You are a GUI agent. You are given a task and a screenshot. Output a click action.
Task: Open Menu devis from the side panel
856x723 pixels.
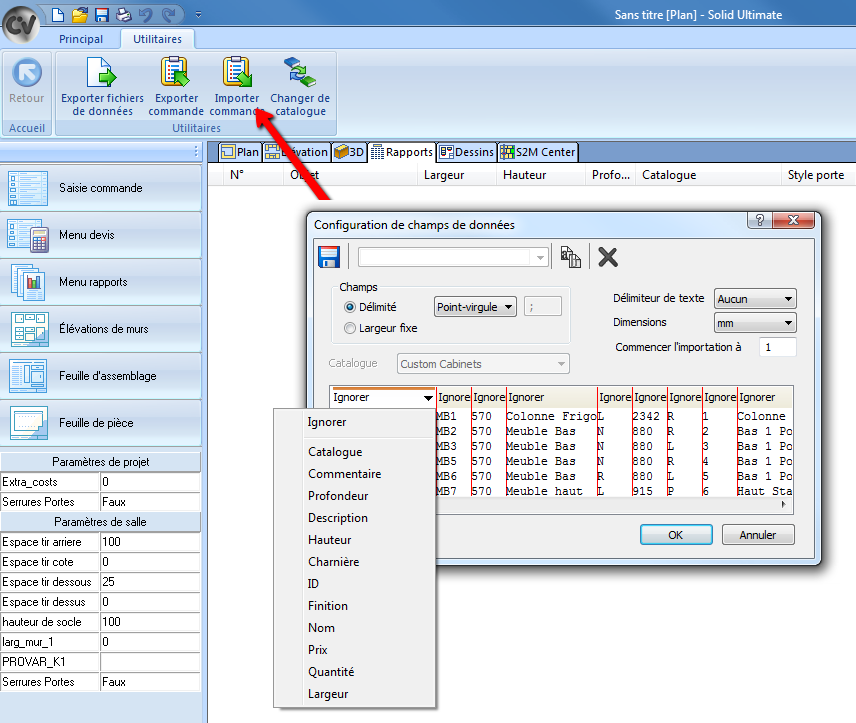[x=101, y=235]
